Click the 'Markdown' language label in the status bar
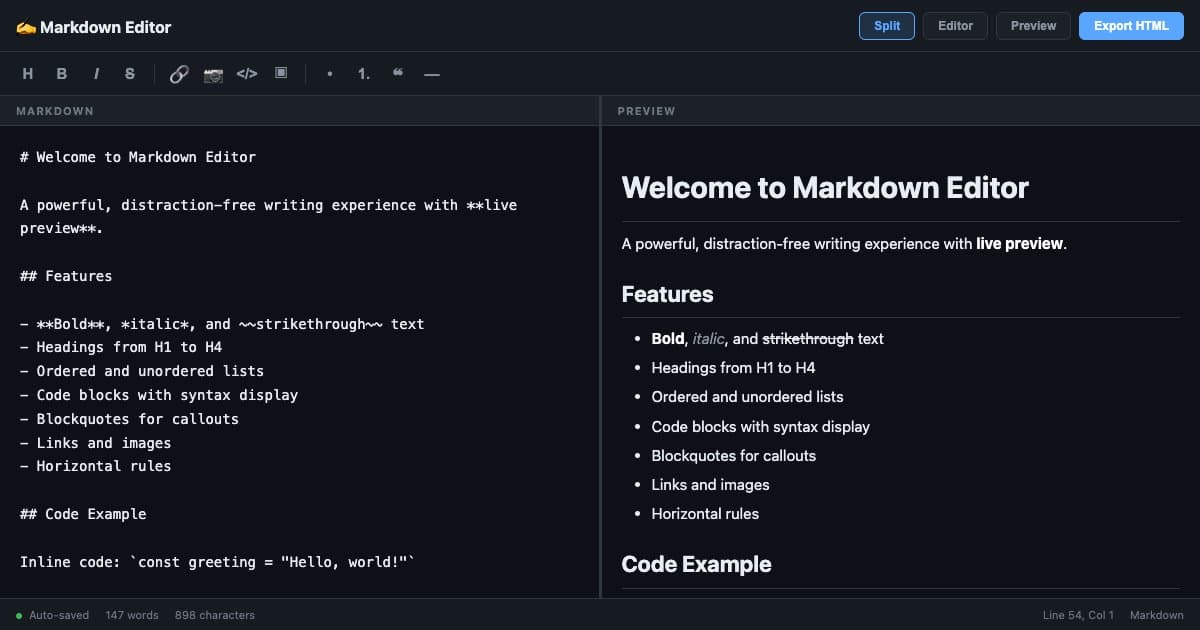Viewport: 1200px width, 630px height. click(x=1157, y=615)
